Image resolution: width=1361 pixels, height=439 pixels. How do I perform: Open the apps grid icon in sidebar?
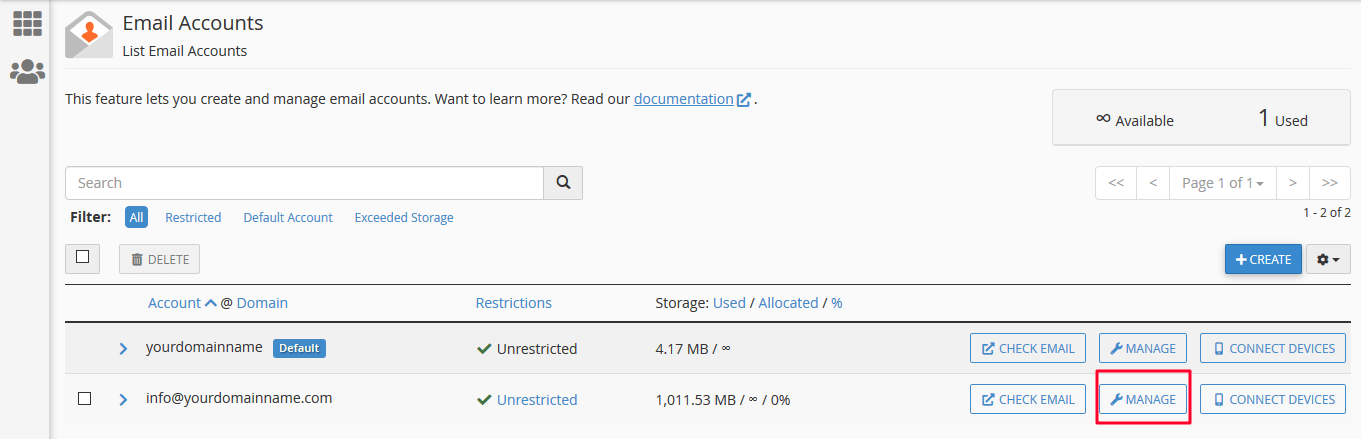pyautogui.click(x=27, y=24)
